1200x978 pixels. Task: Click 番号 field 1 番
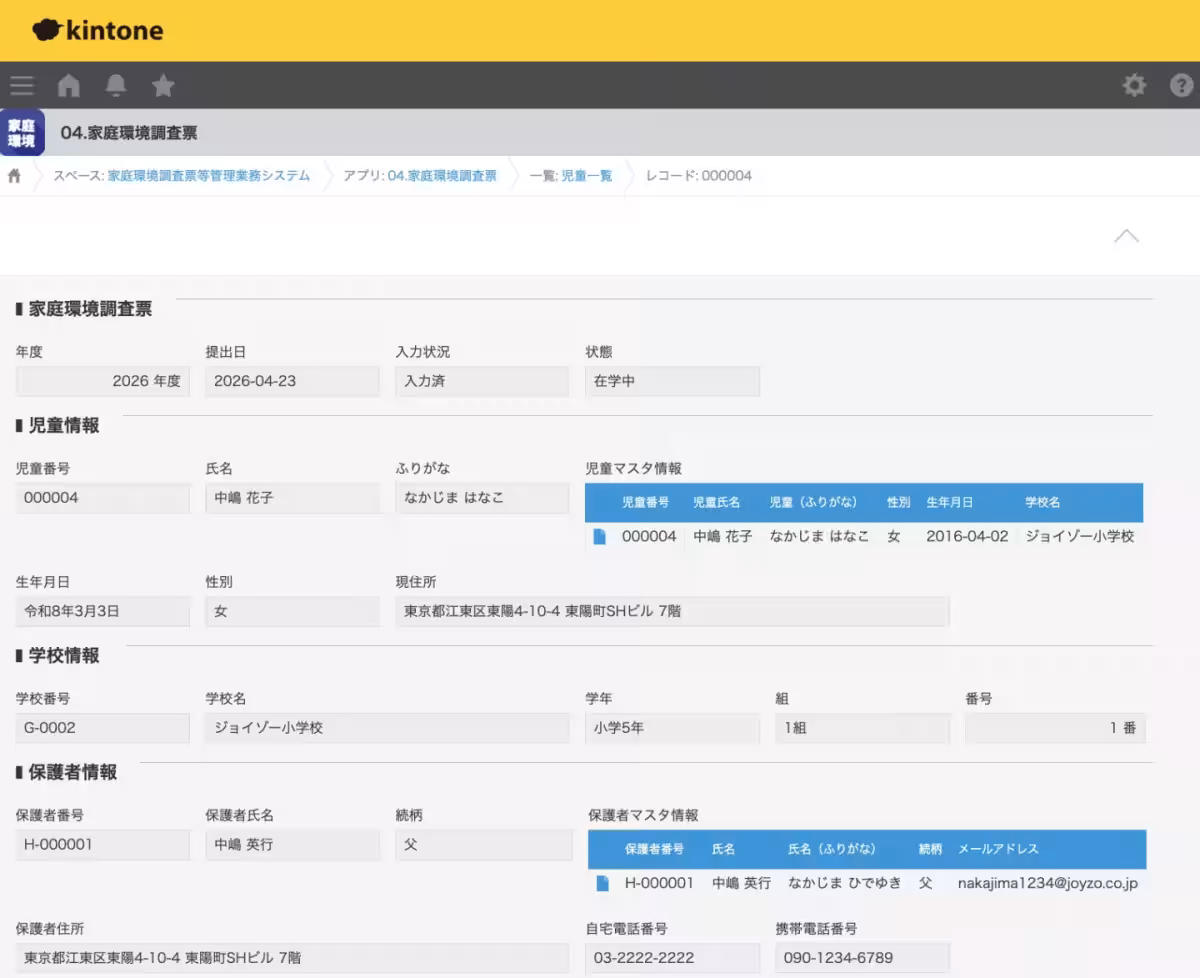(x=1055, y=728)
